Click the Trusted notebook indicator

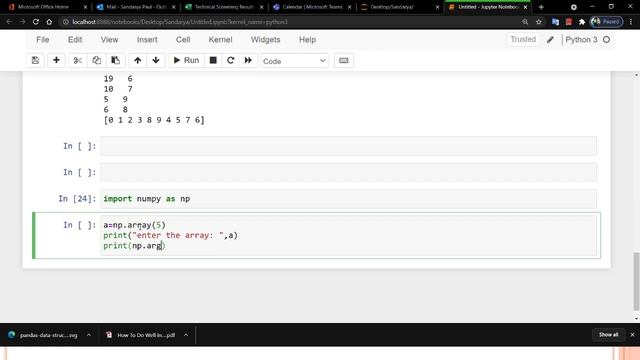(523, 40)
